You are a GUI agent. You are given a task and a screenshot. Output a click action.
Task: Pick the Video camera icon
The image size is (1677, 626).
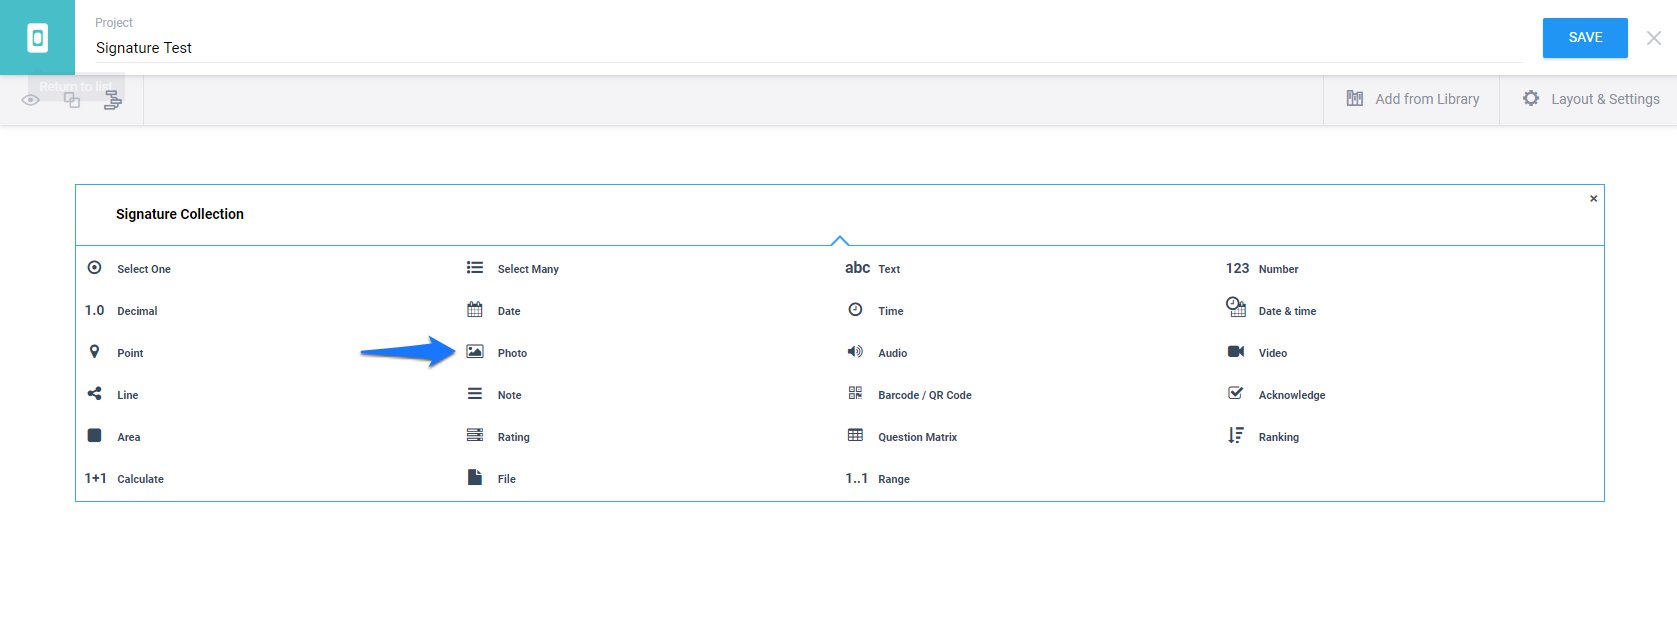1236,352
